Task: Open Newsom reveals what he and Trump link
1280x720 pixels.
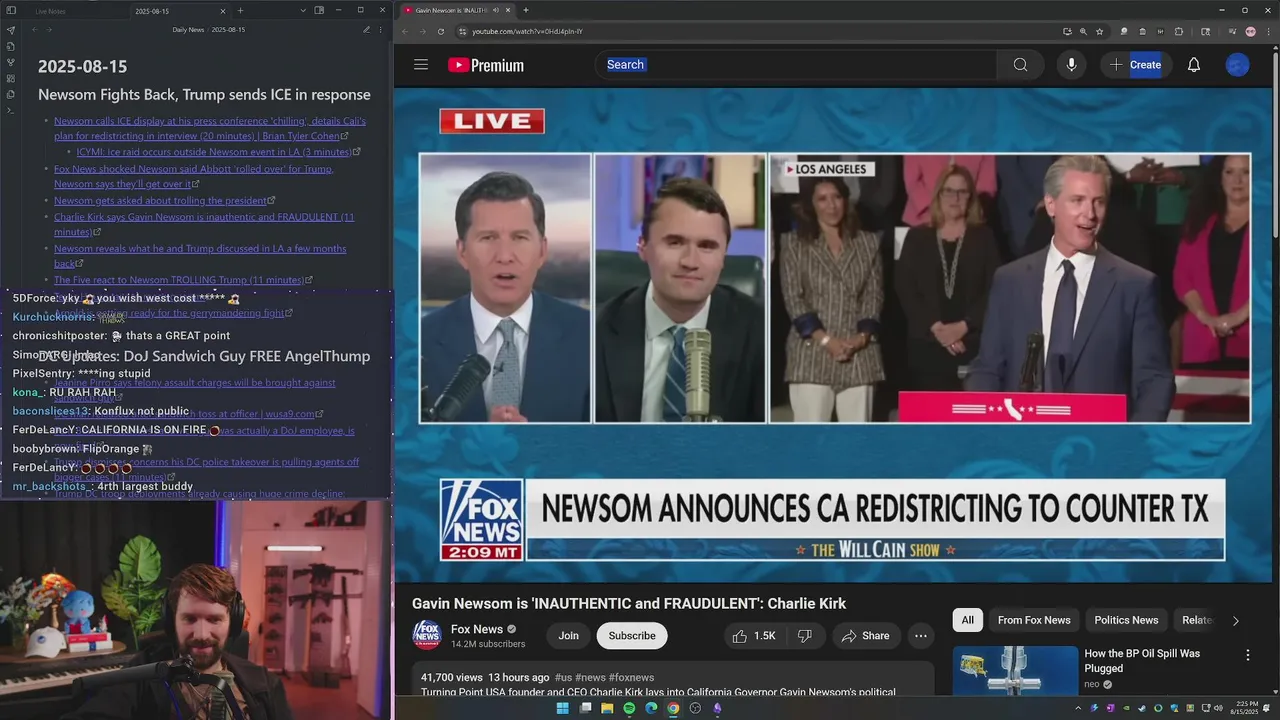Action: (x=200, y=256)
